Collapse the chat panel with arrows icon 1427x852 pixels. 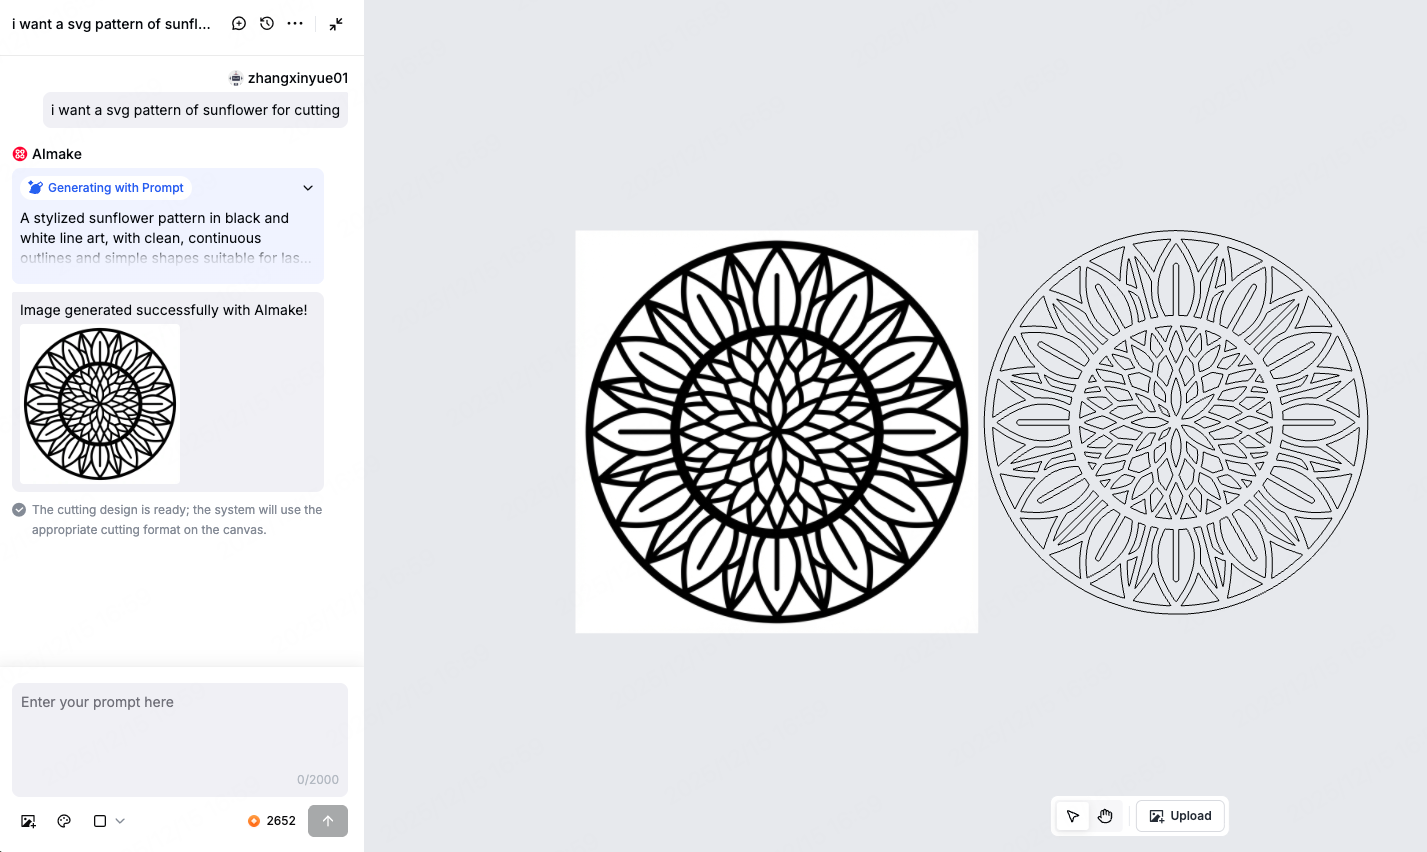coord(336,24)
